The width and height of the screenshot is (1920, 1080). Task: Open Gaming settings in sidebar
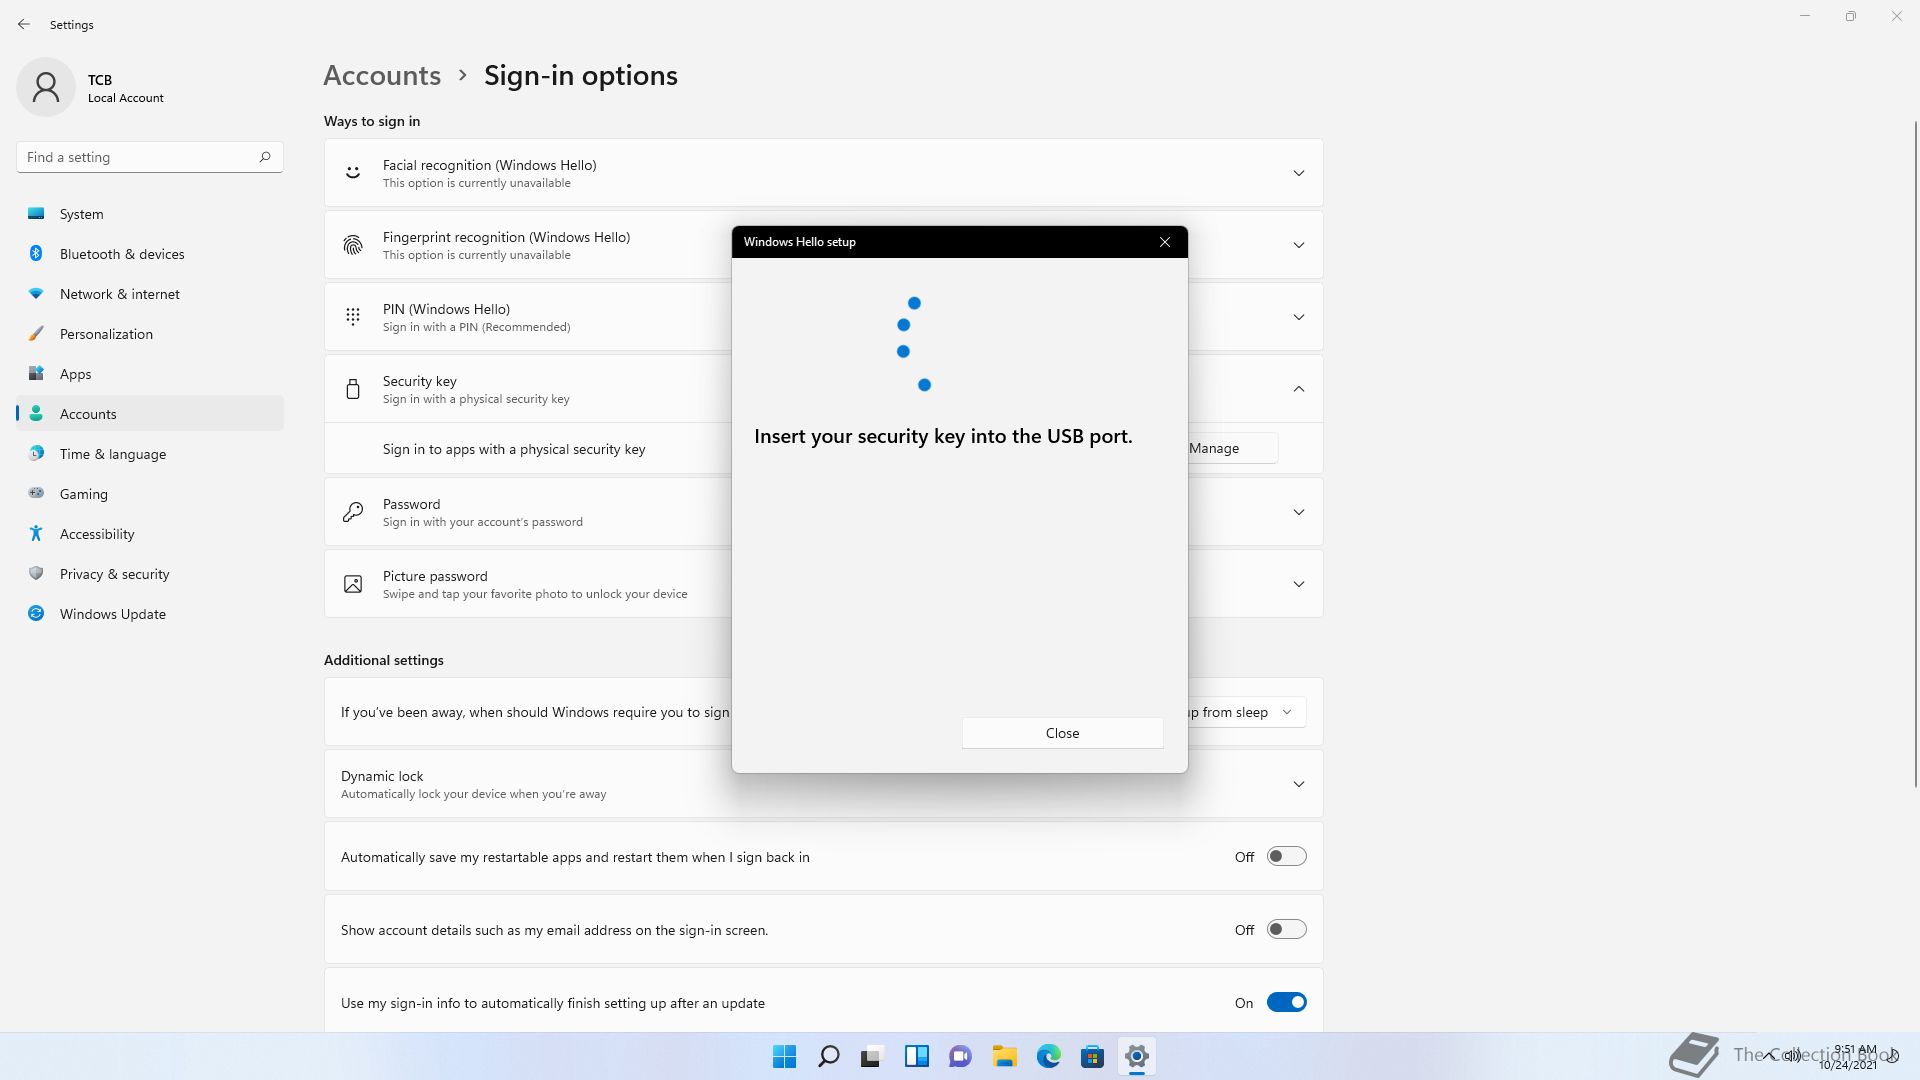coord(150,494)
